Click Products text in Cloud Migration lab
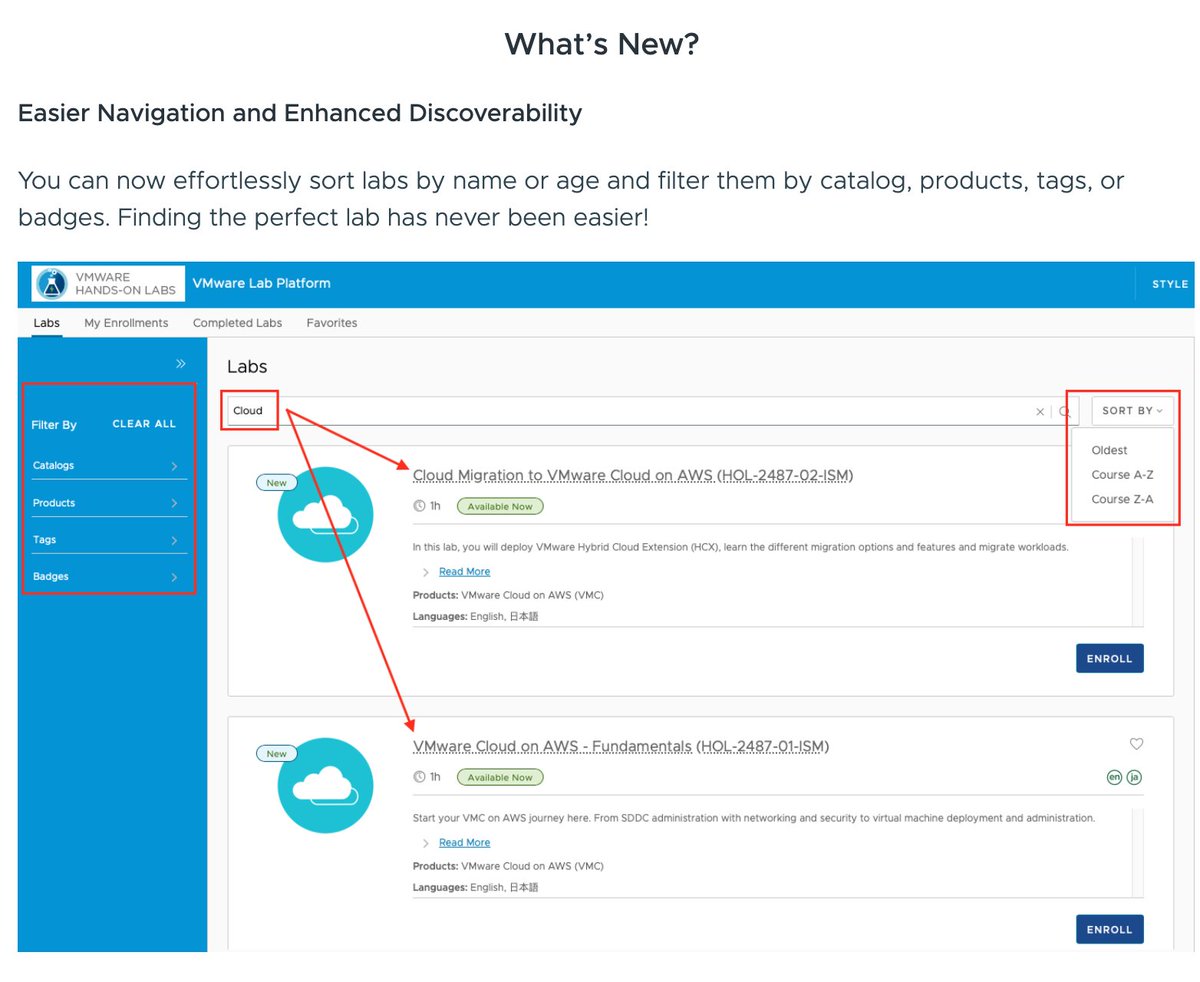Viewport: 1200px width, 982px height. pos(508,595)
